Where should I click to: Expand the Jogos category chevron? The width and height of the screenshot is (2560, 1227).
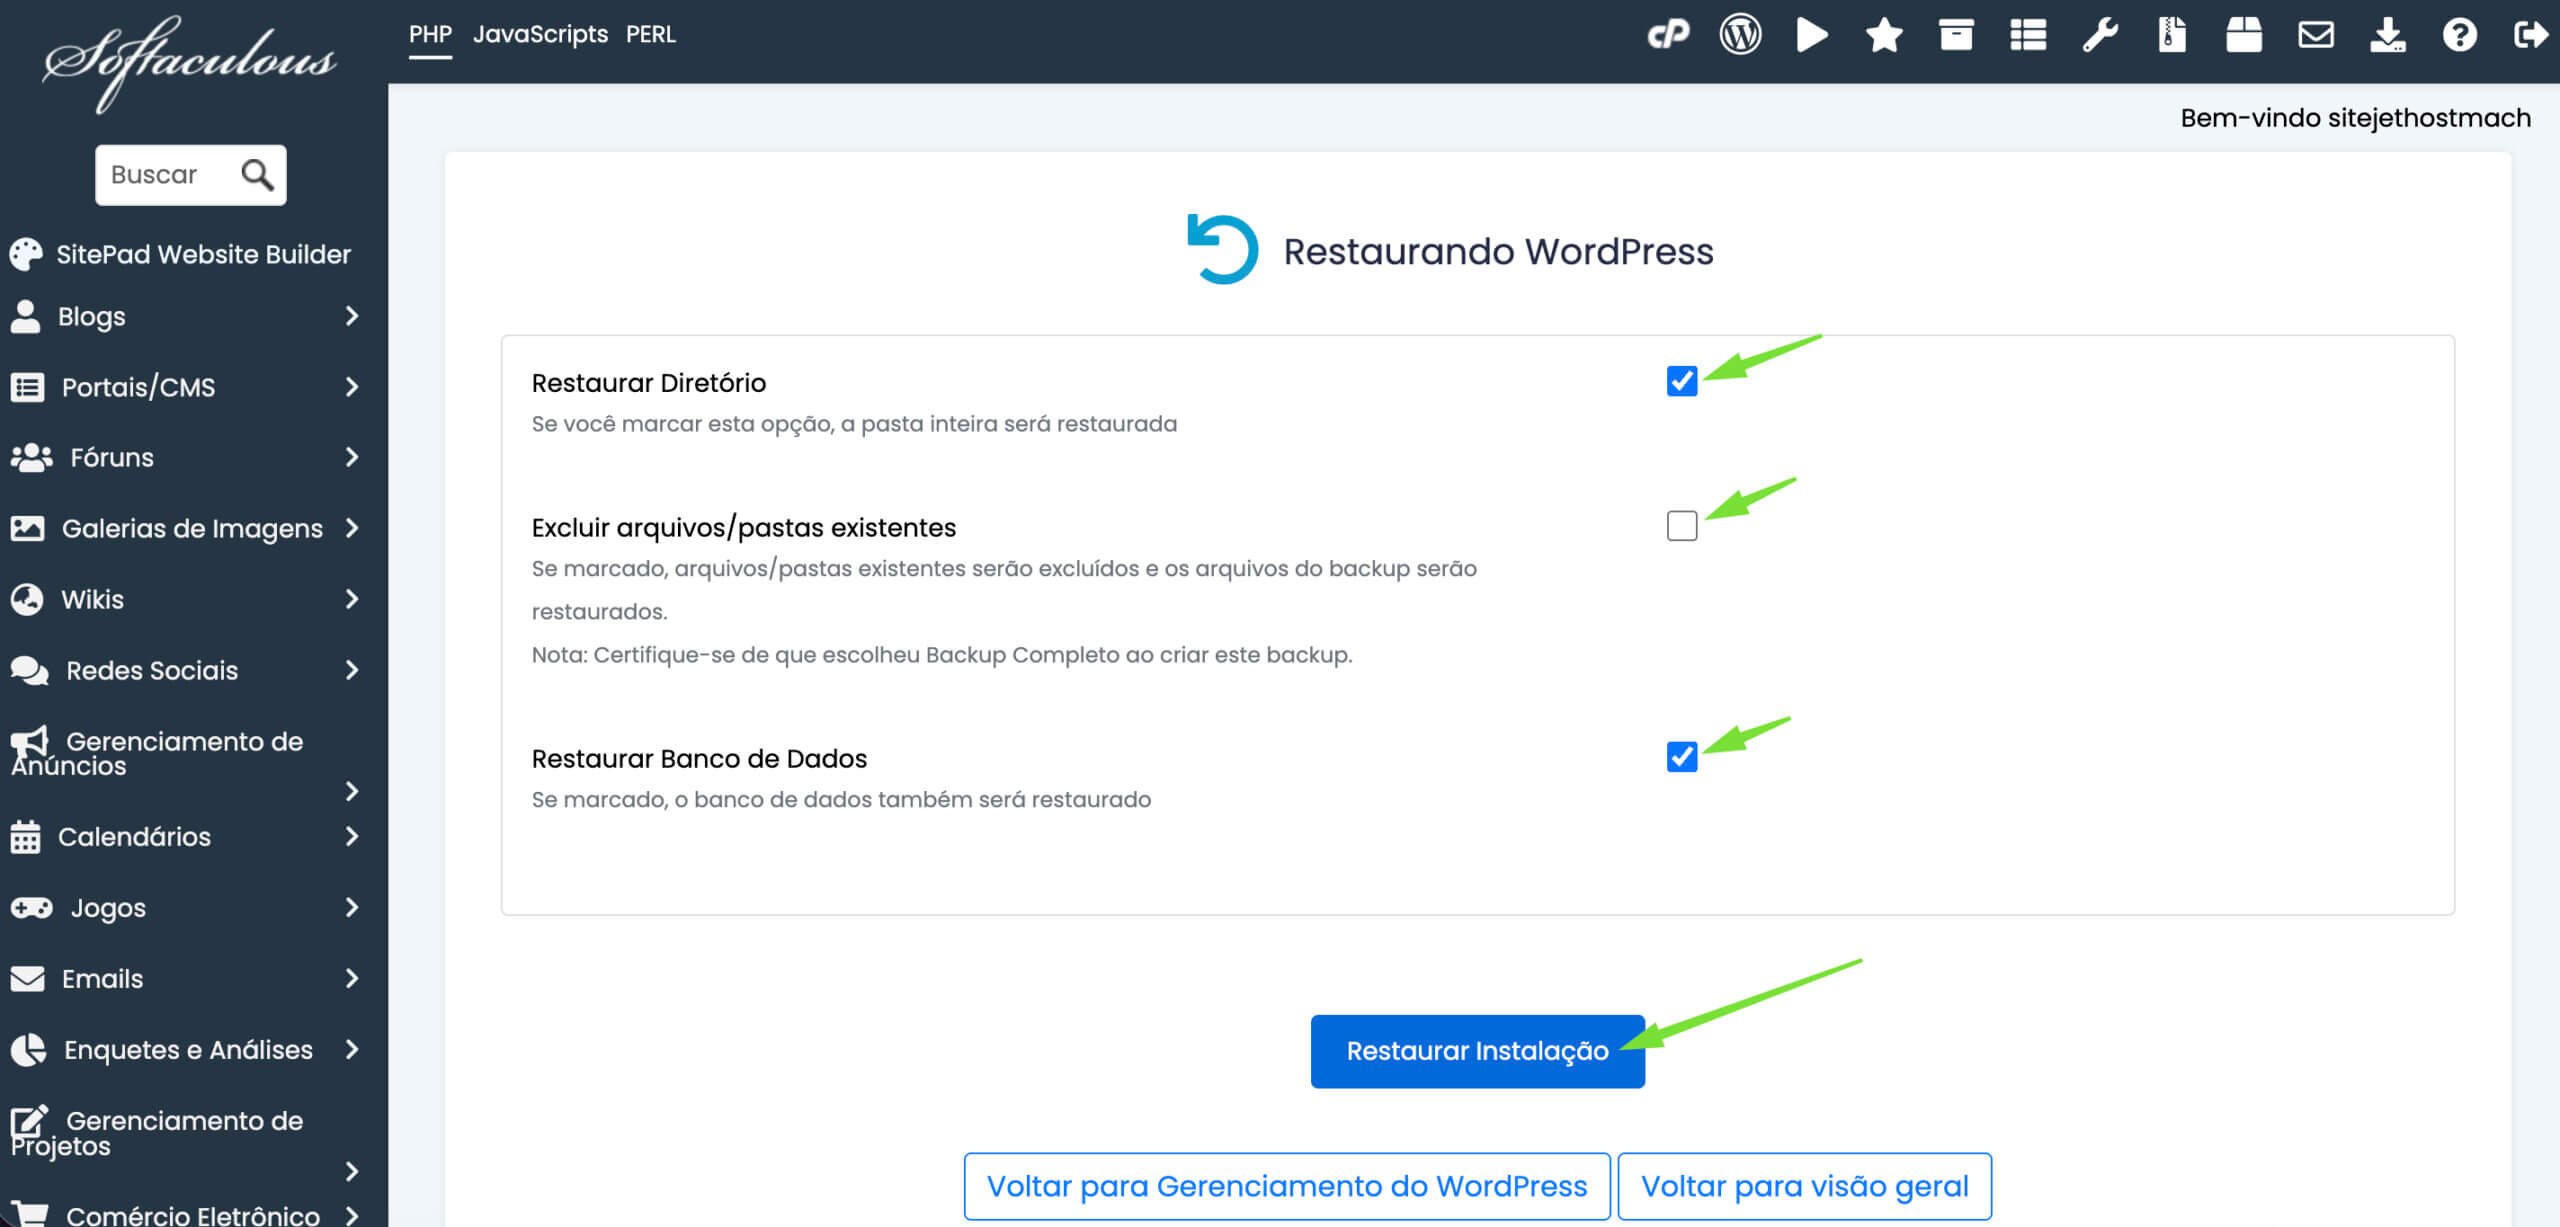click(352, 907)
